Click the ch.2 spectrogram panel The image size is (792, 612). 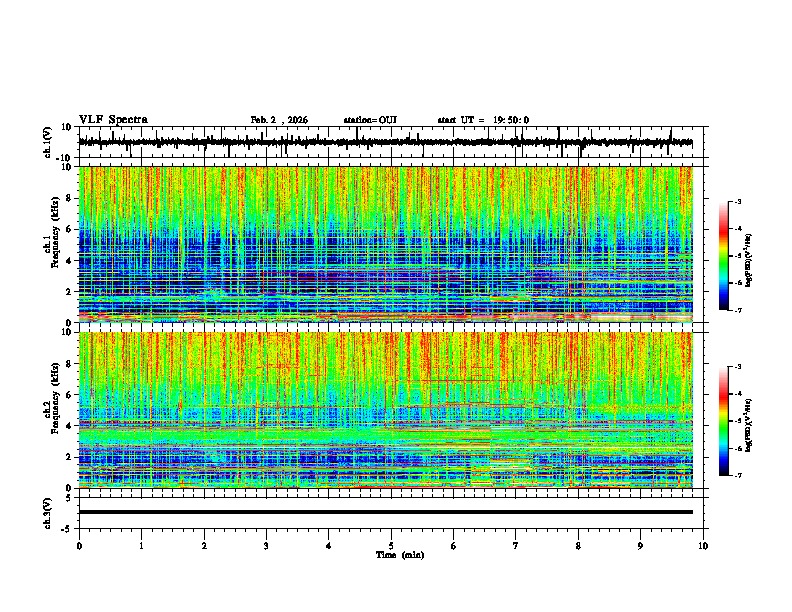[x=385, y=410]
